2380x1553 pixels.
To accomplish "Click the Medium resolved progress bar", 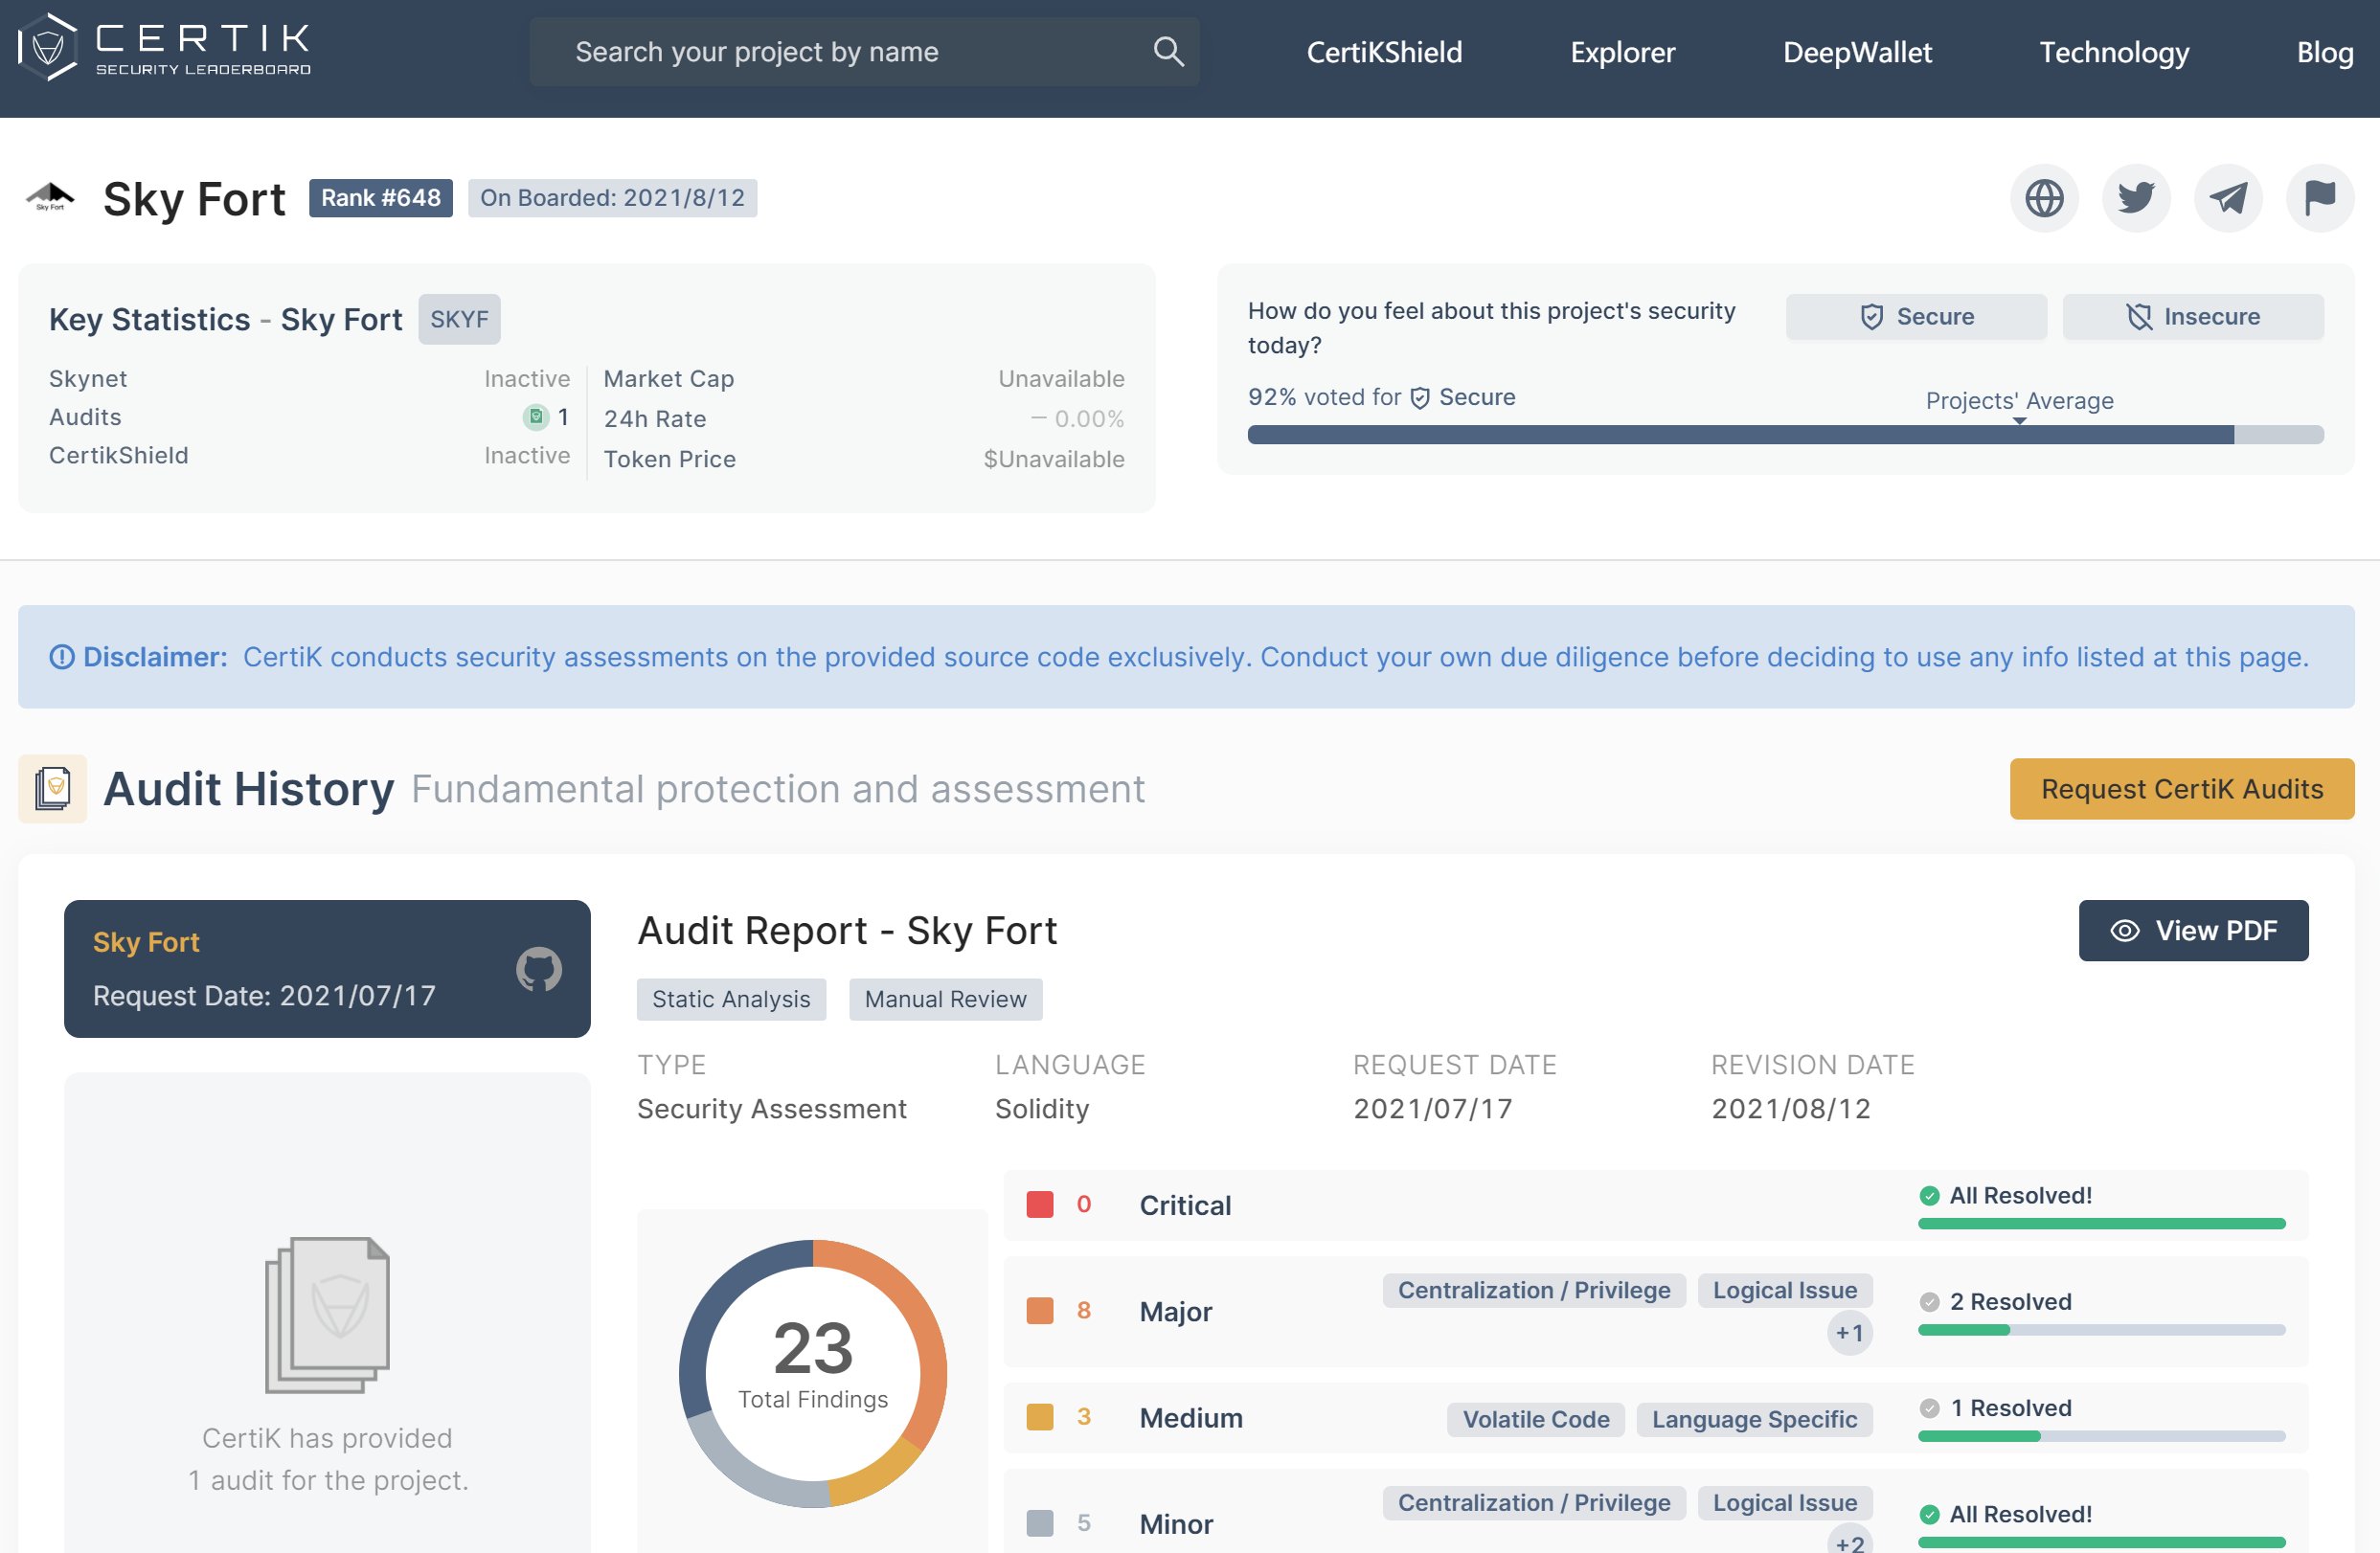I will [2101, 1437].
